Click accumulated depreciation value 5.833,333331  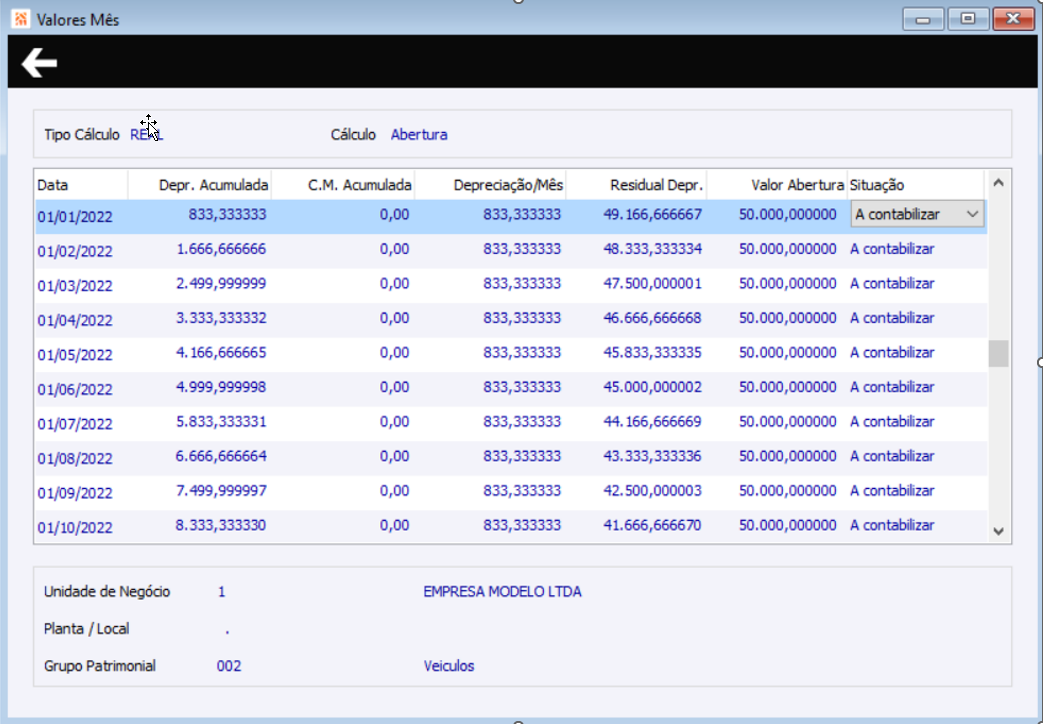pos(221,422)
